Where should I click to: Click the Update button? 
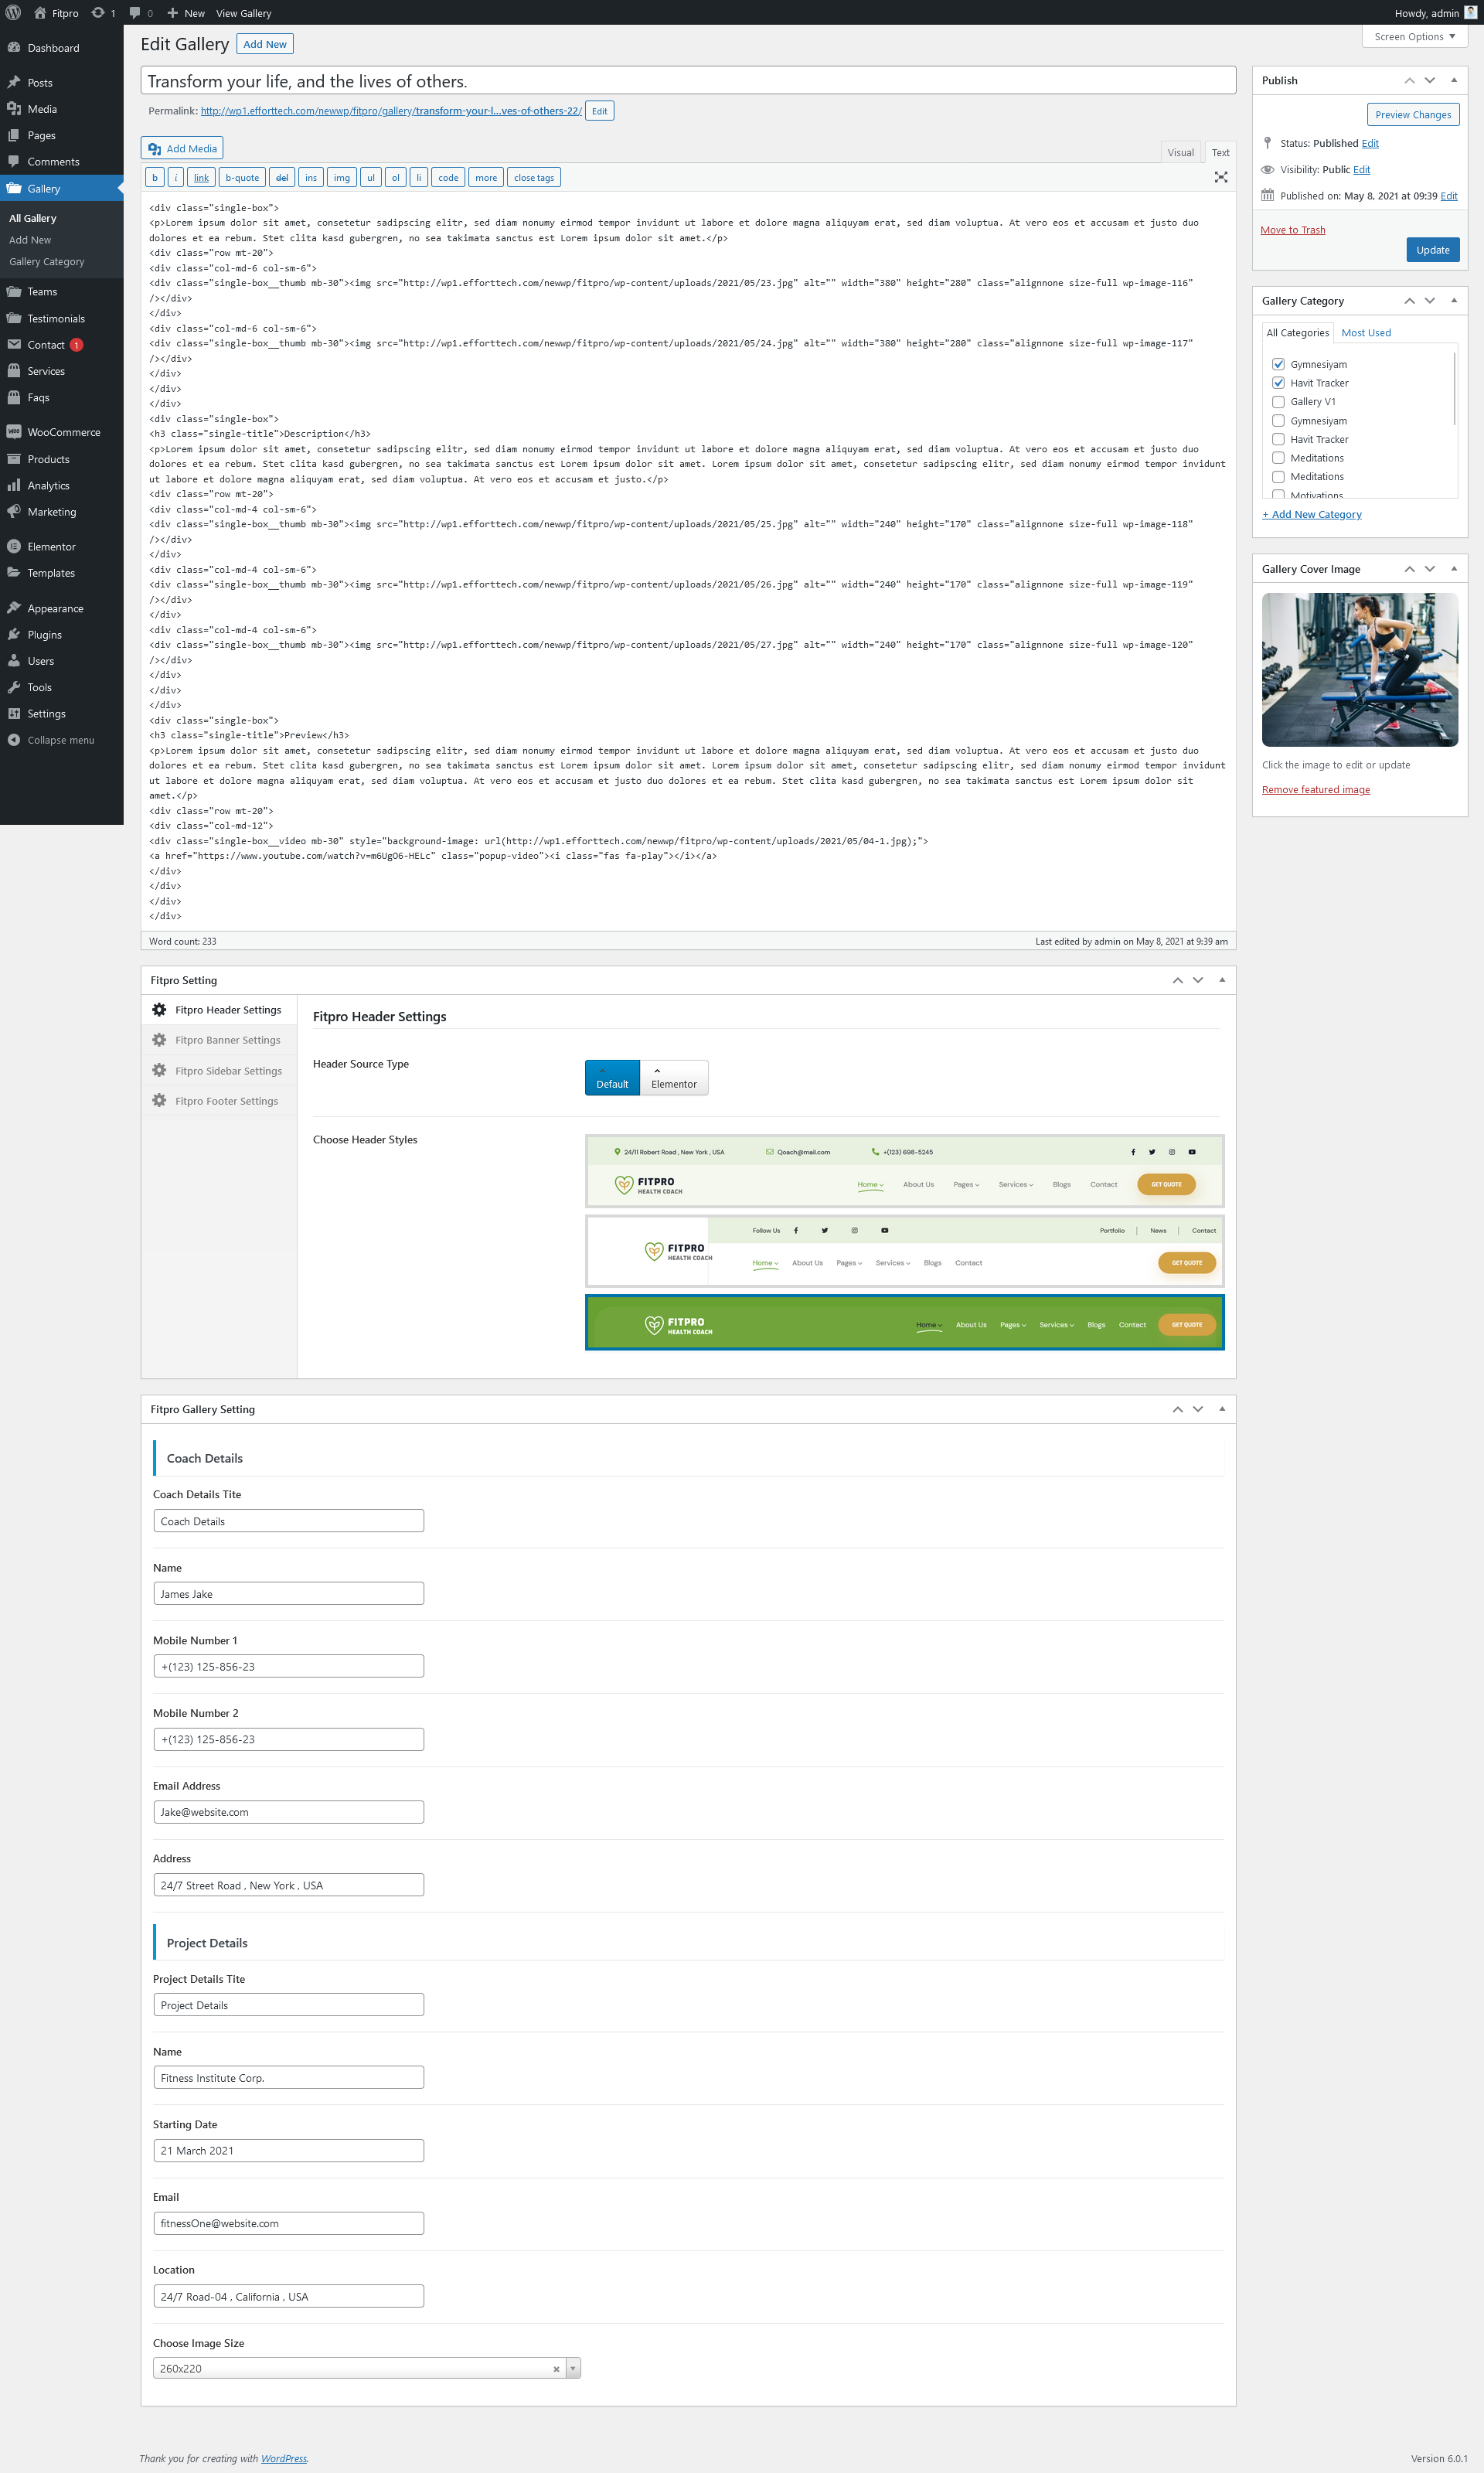click(x=1432, y=250)
